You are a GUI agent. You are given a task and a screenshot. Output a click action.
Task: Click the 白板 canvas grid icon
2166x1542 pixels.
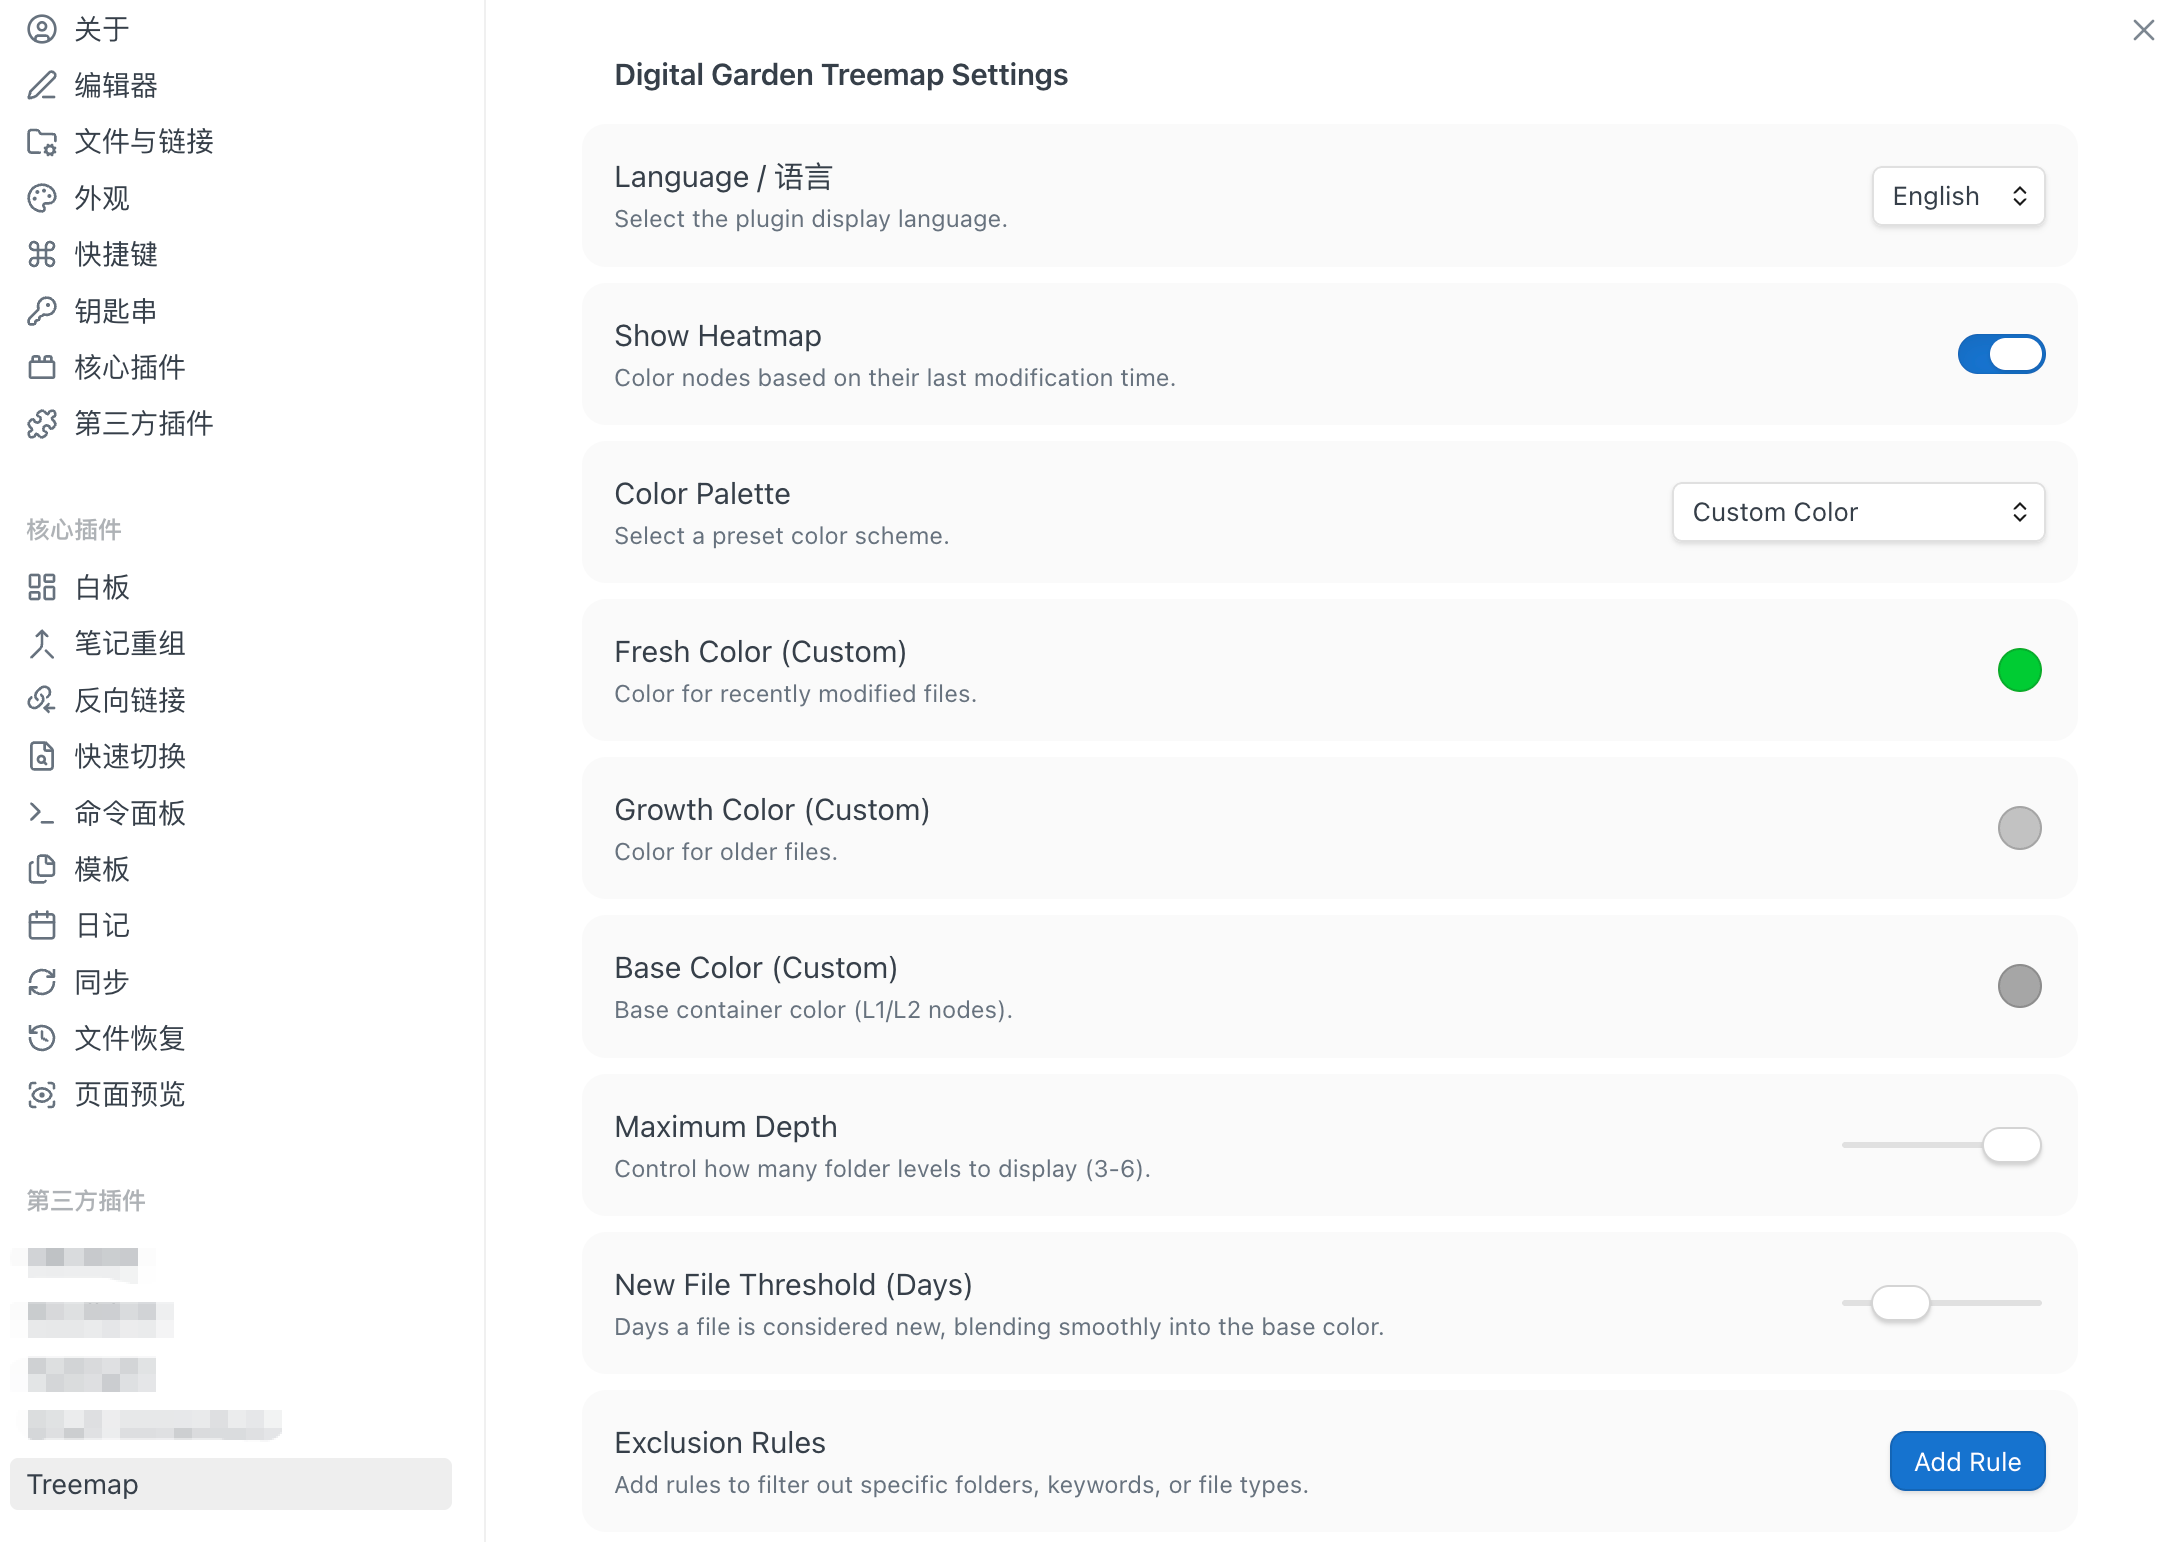[x=42, y=587]
